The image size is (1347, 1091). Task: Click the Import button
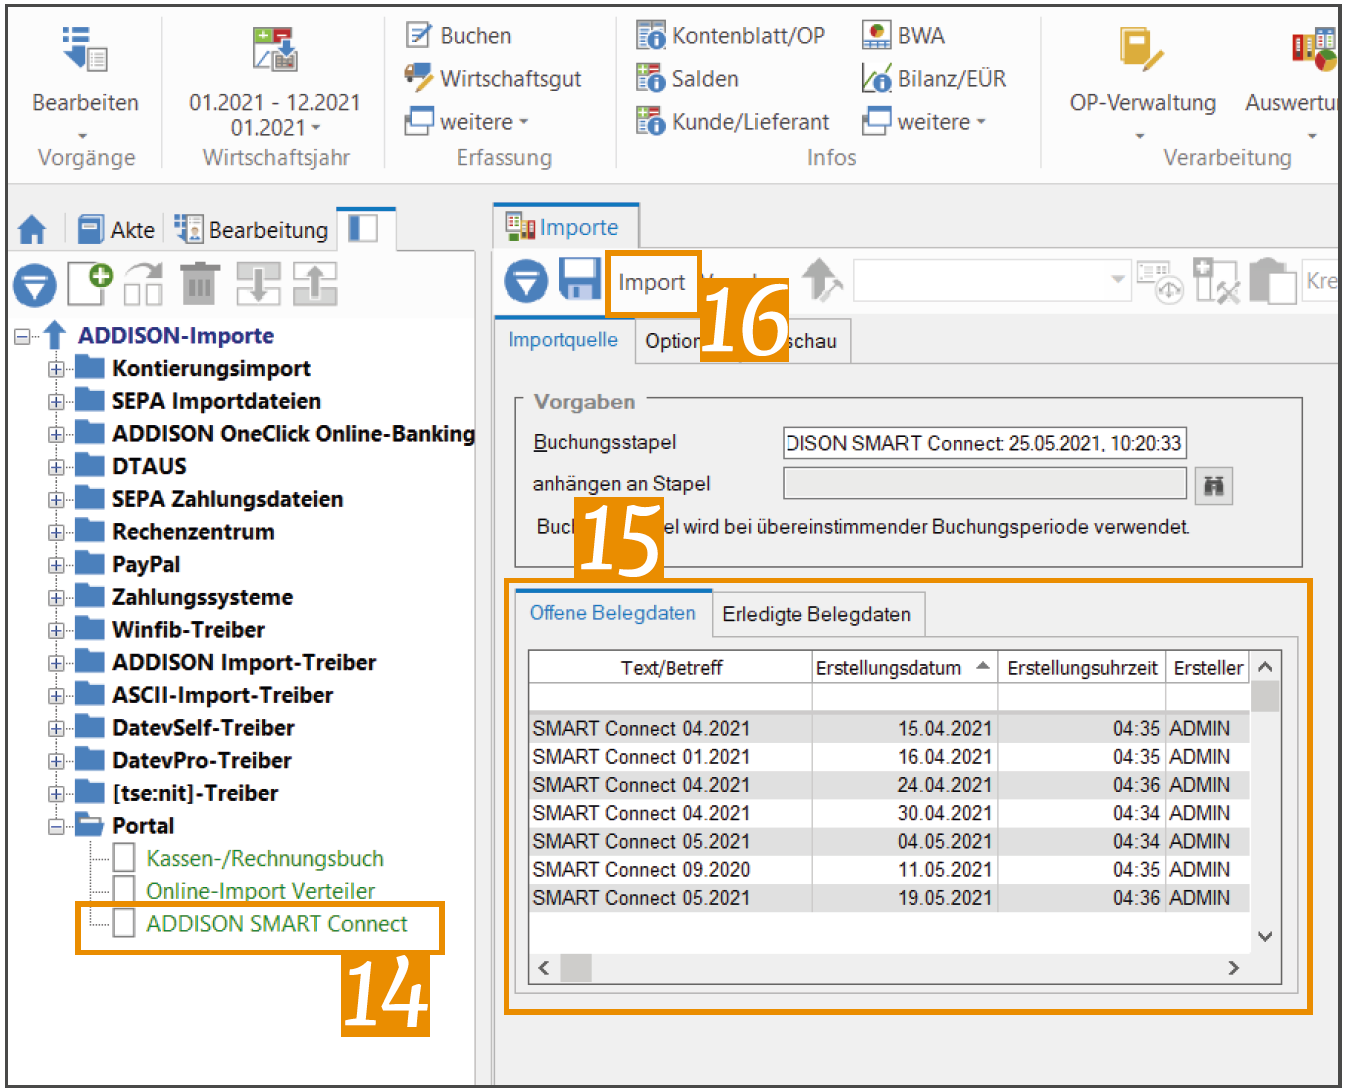tap(652, 282)
